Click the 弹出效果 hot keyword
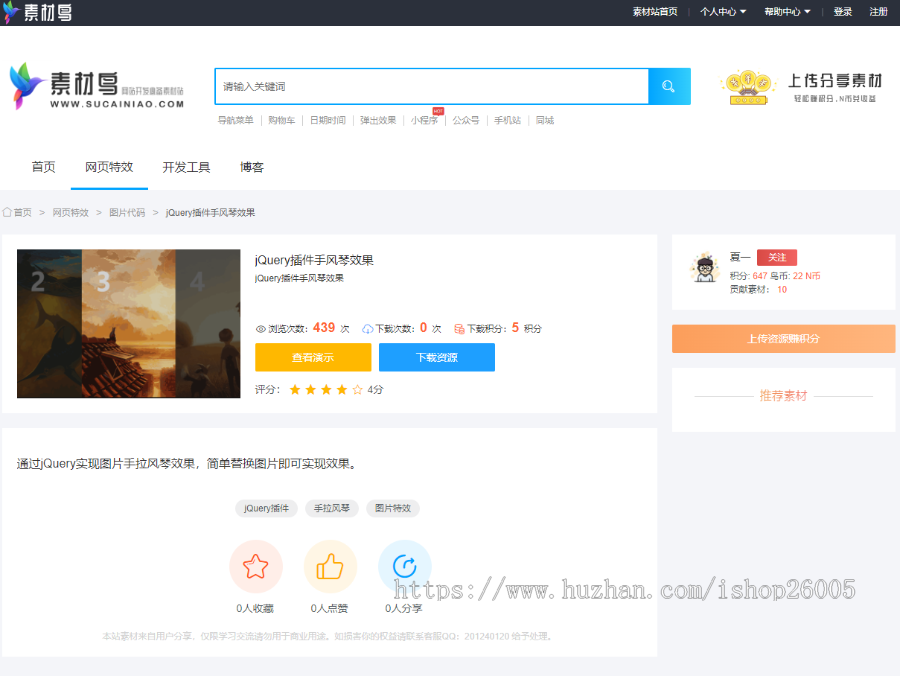Screen dimensions: 900x676 click(378, 120)
